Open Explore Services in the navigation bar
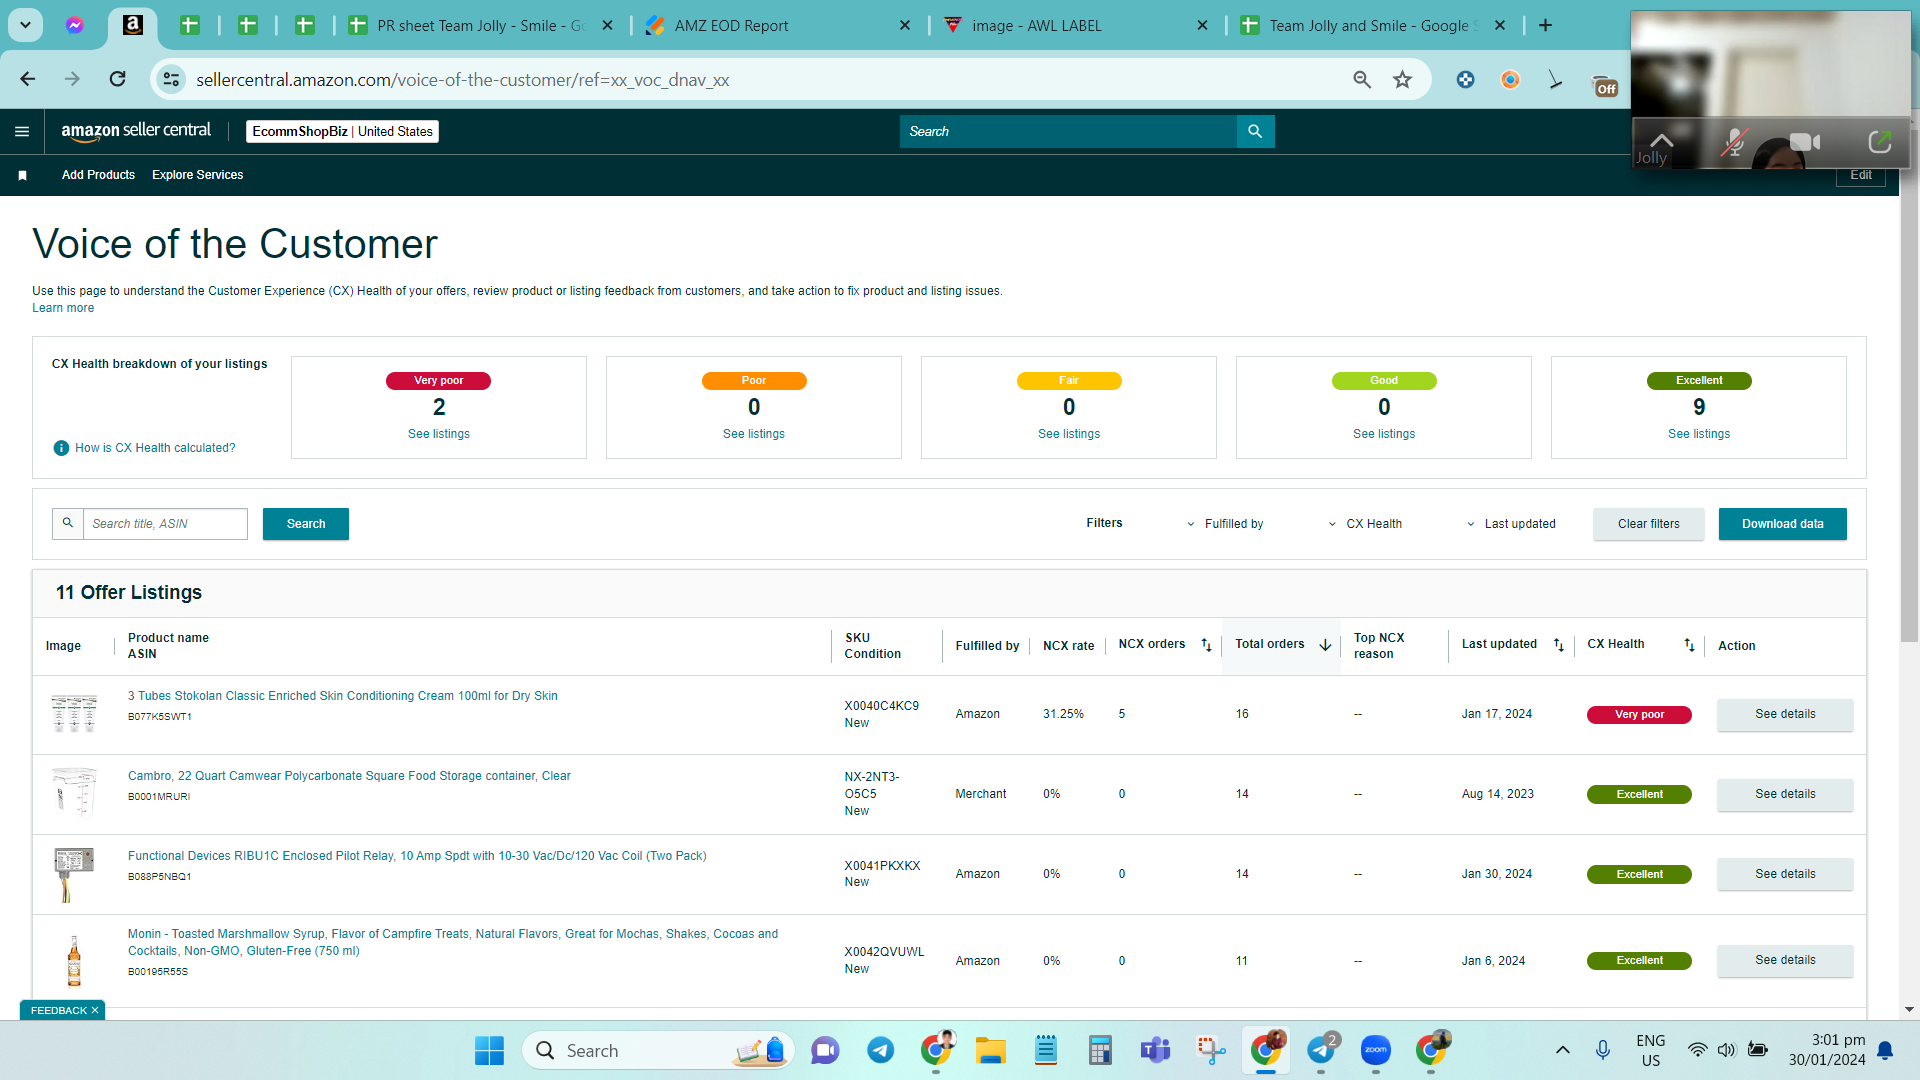The image size is (1920, 1080). tap(197, 175)
